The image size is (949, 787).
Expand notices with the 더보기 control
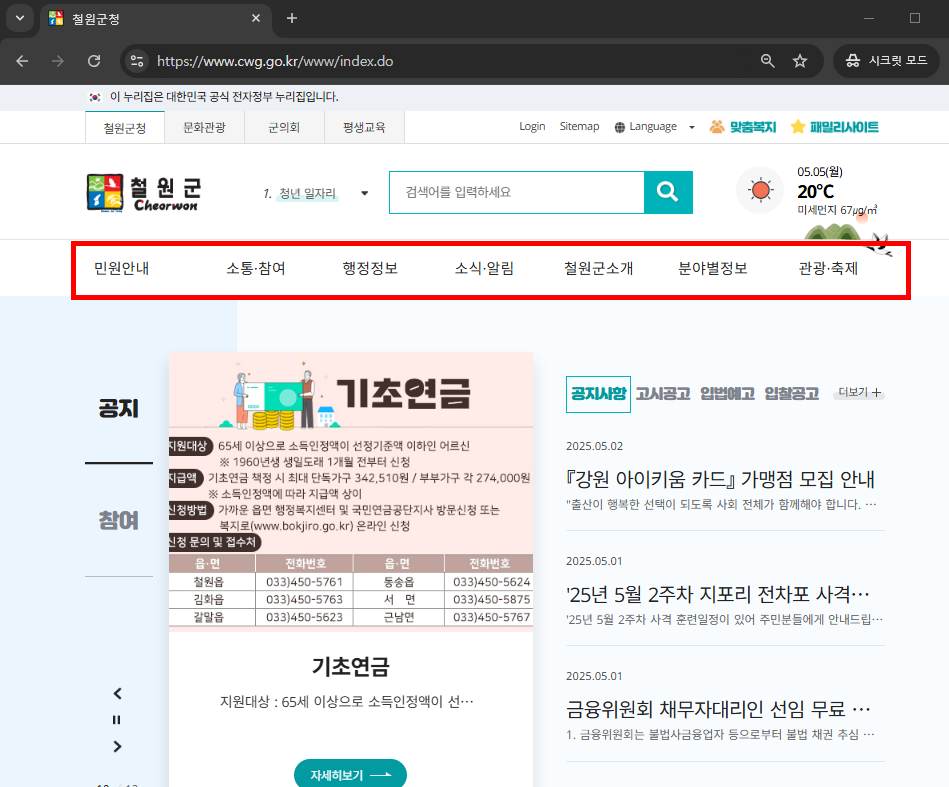click(860, 392)
